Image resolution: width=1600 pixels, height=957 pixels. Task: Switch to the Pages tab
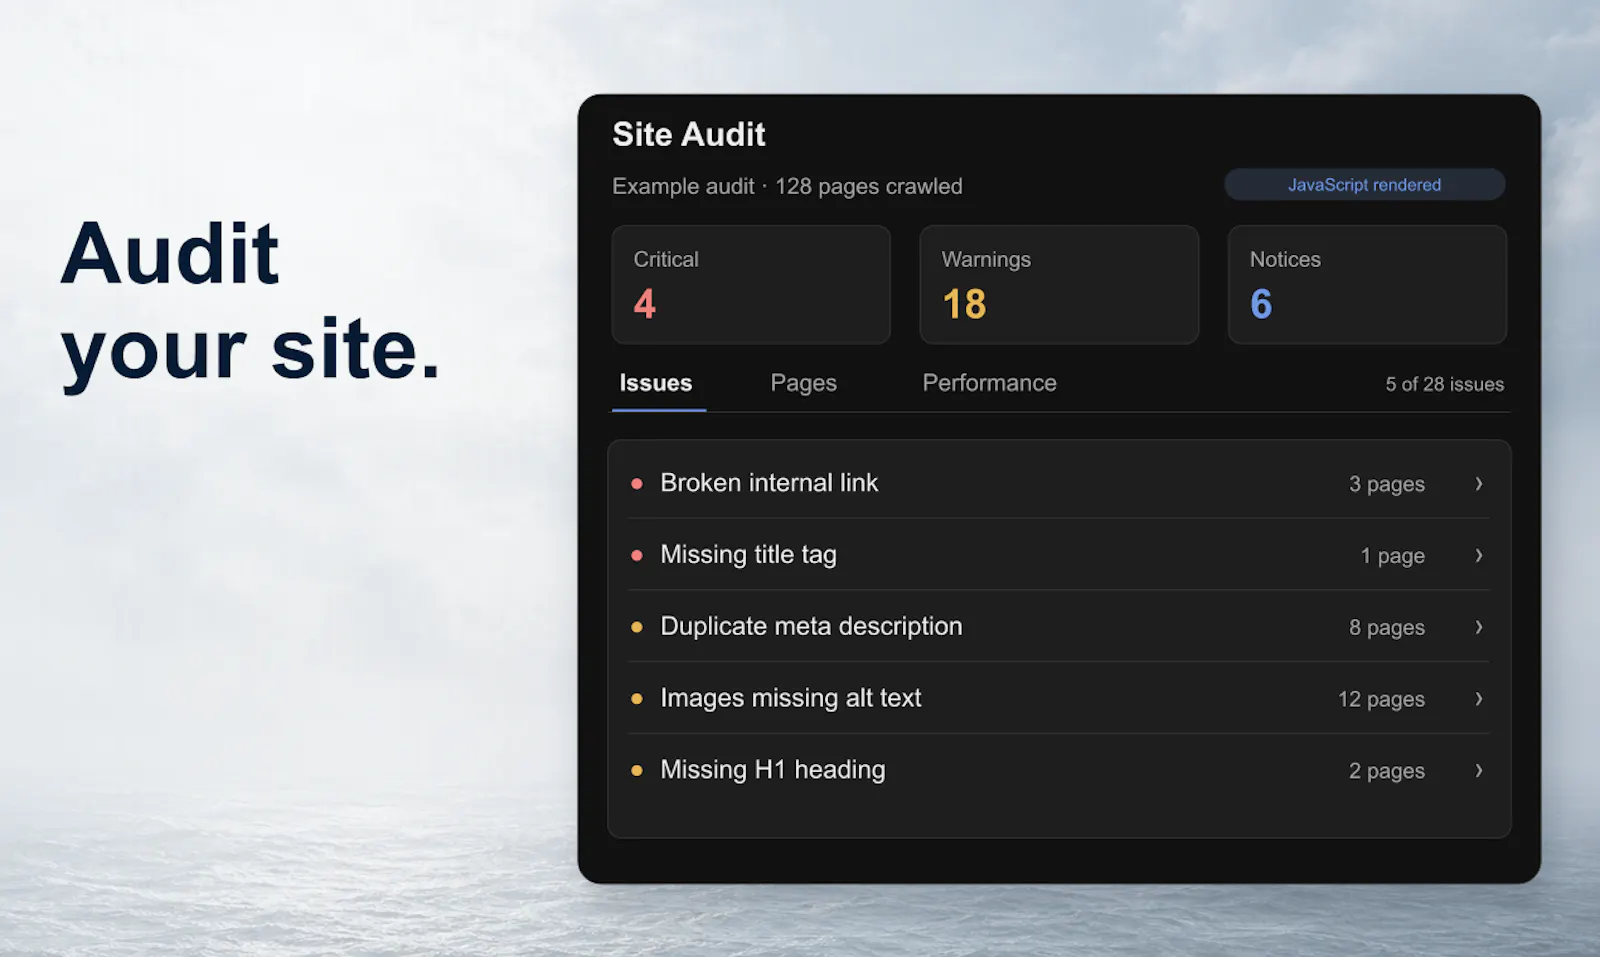click(x=804, y=383)
